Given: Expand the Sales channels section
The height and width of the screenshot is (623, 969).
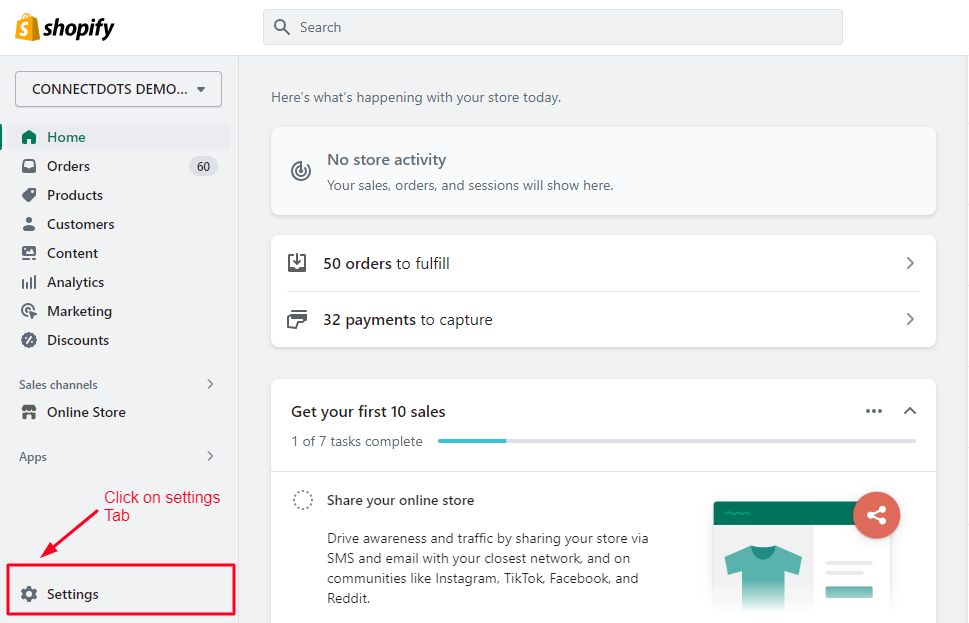Looking at the screenshot, I should pos(210,384).
